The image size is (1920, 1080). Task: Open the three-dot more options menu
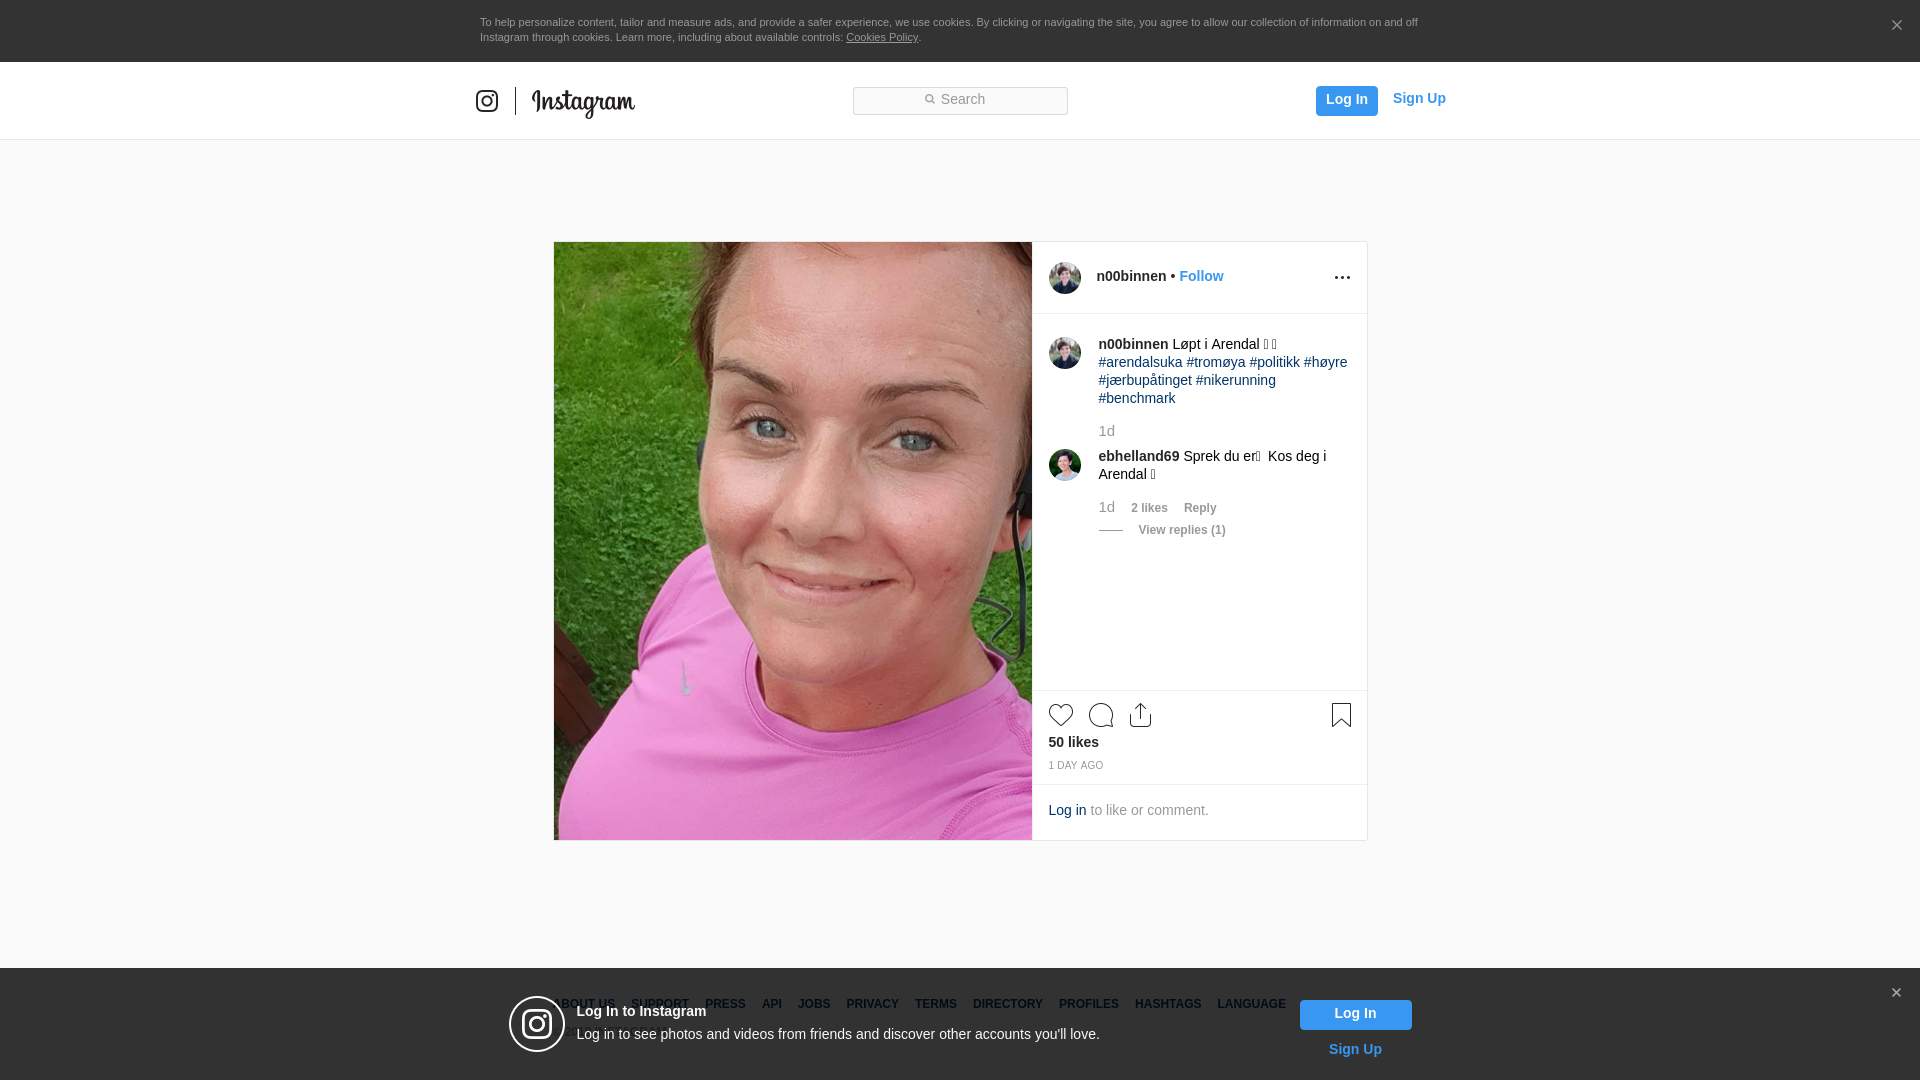tap(1342, 278)
